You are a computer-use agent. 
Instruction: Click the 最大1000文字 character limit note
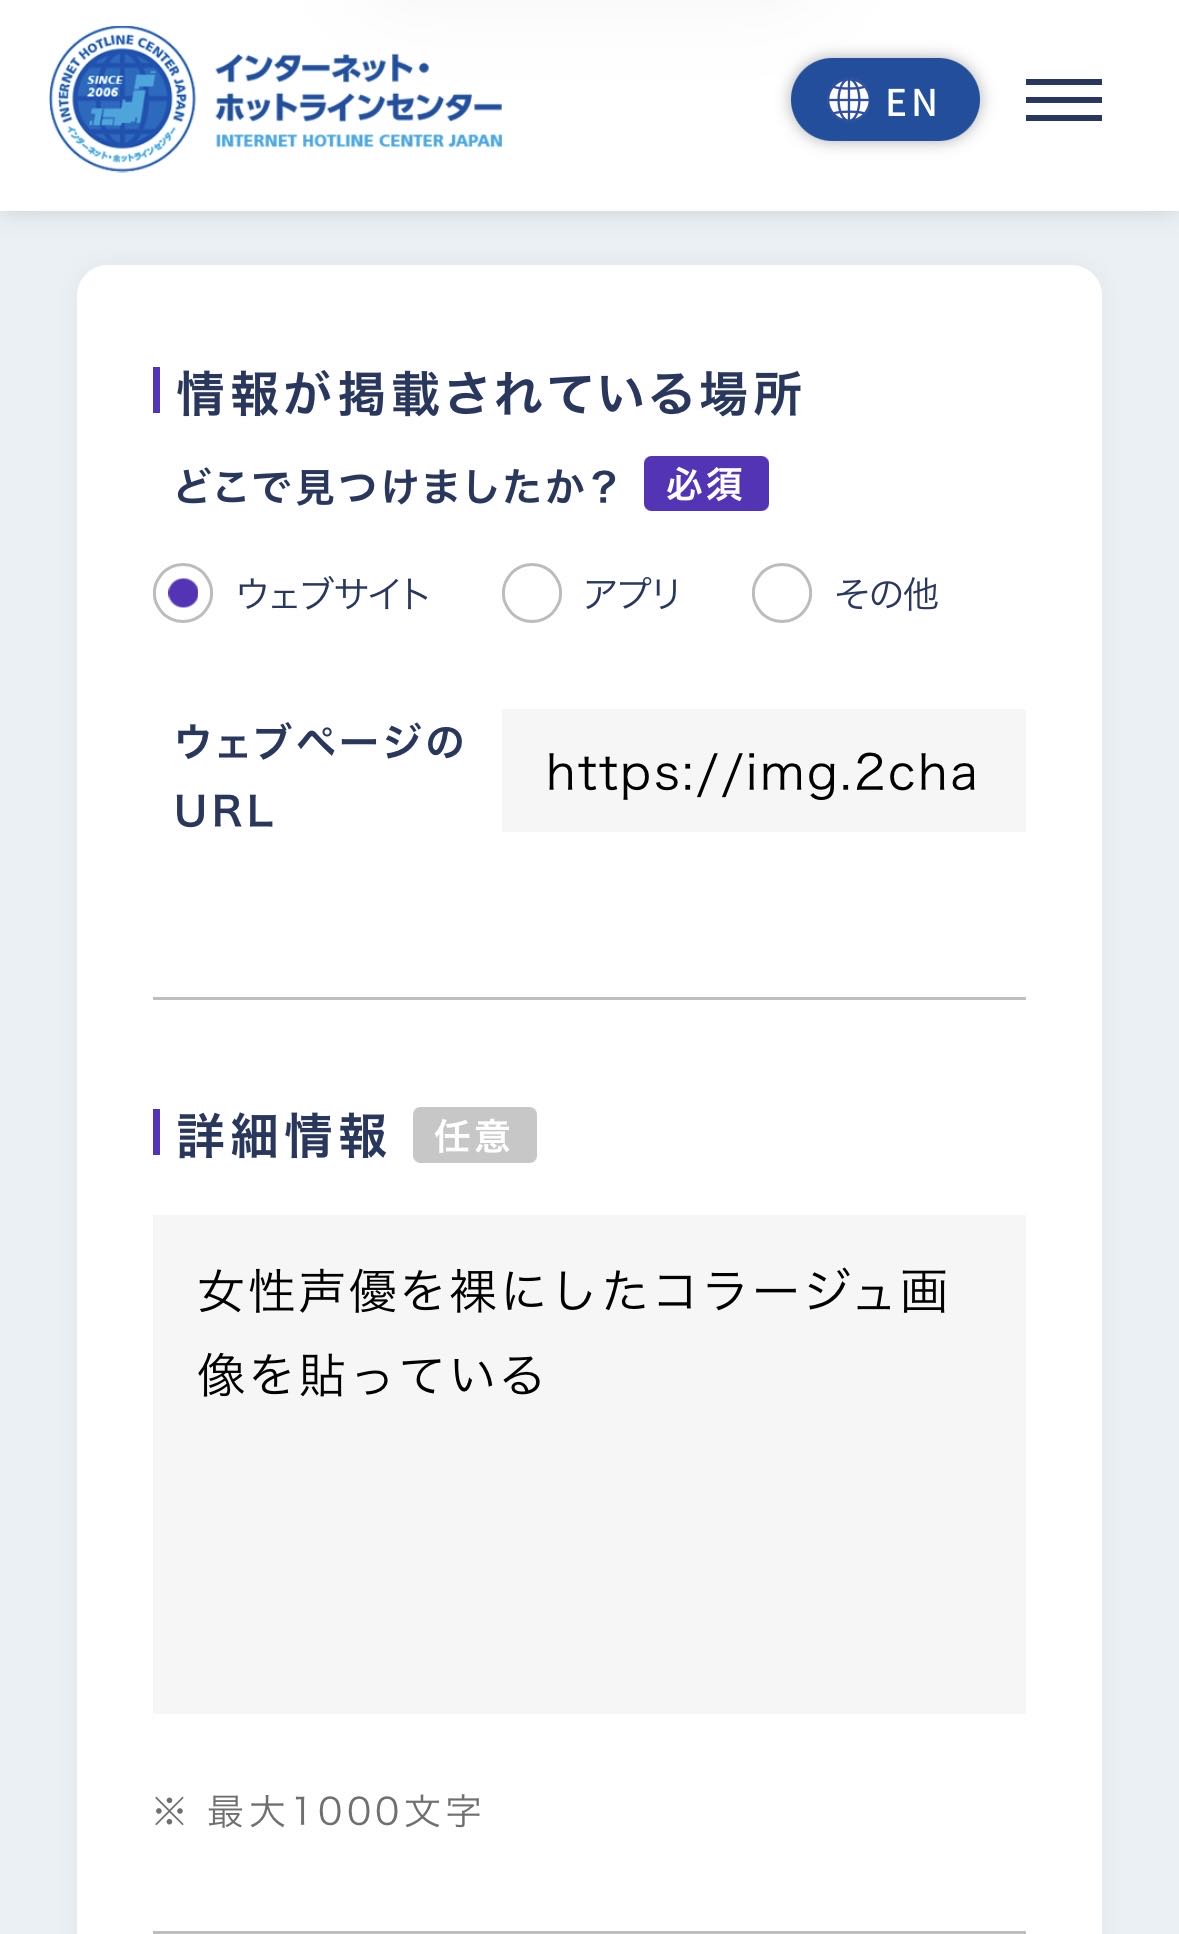pyautogui.click(x=343, y=1811)
